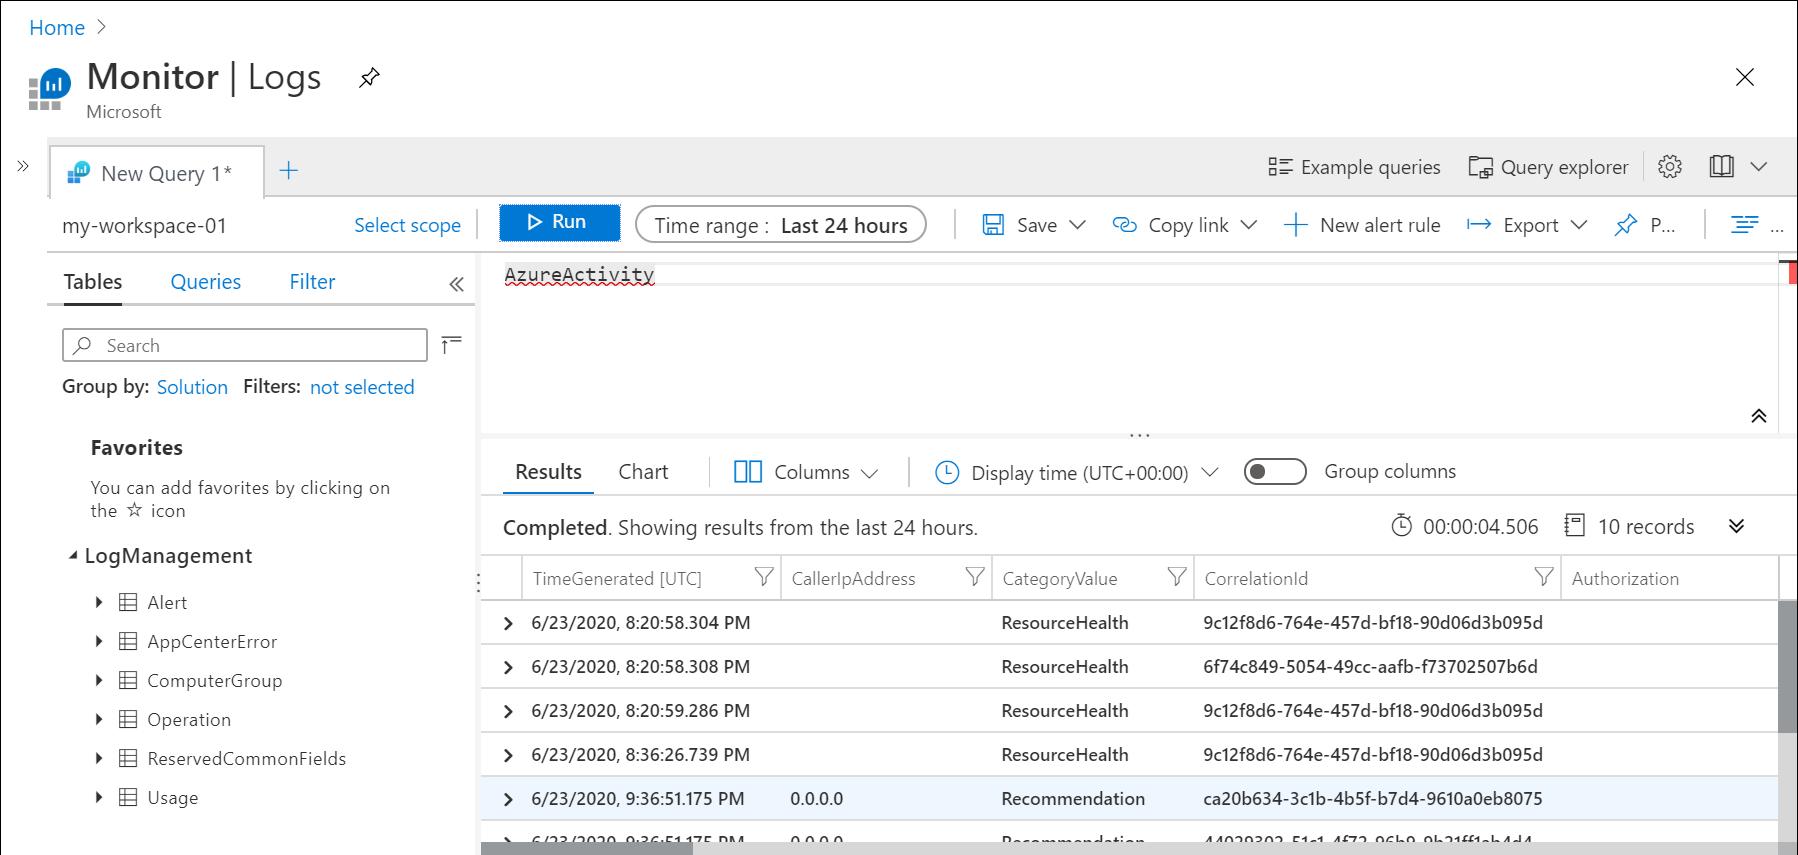Expand the Operation table
This screenshot has width=1798, height=855.
(98, 719)
